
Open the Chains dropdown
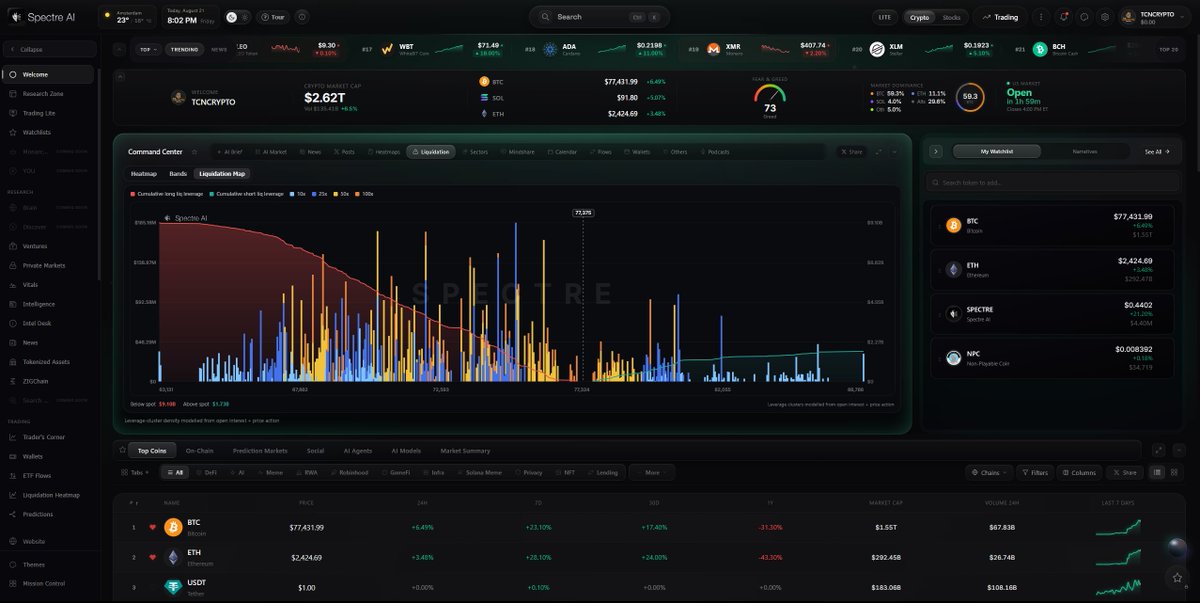[x=989, y=472]
